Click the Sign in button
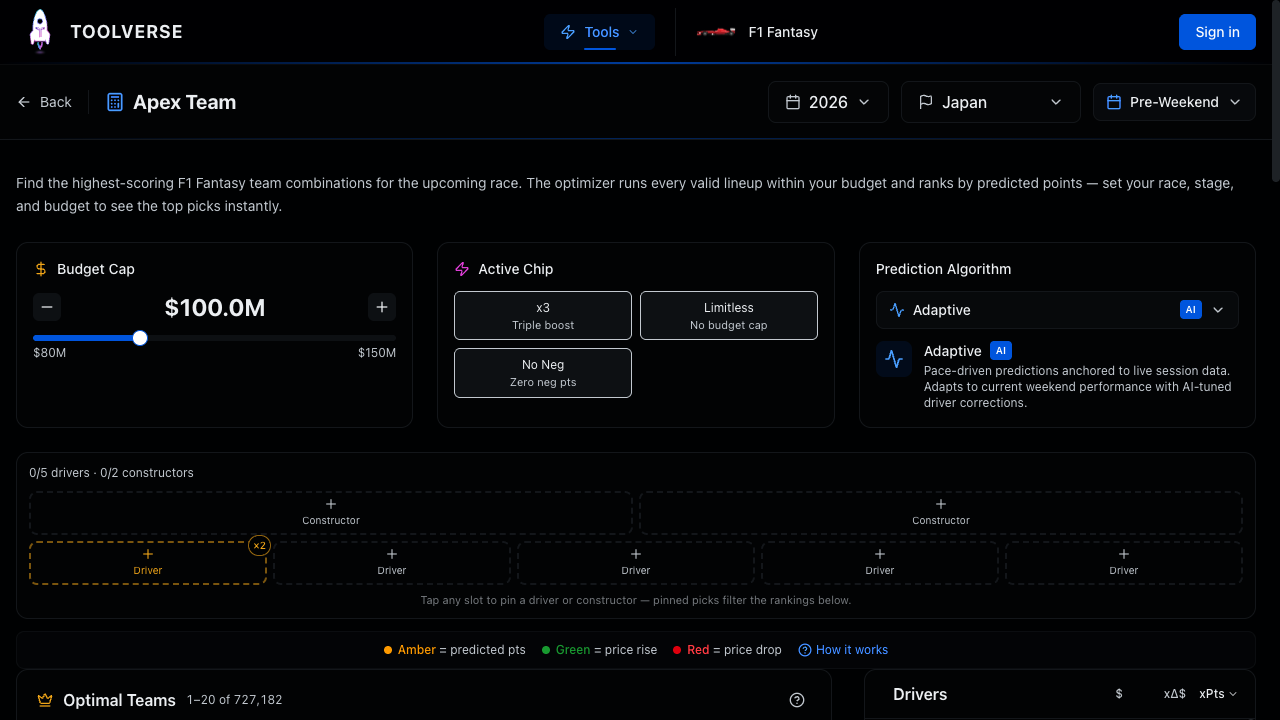The width and height of the screenshot is (1280, 720). (1217, 32)
